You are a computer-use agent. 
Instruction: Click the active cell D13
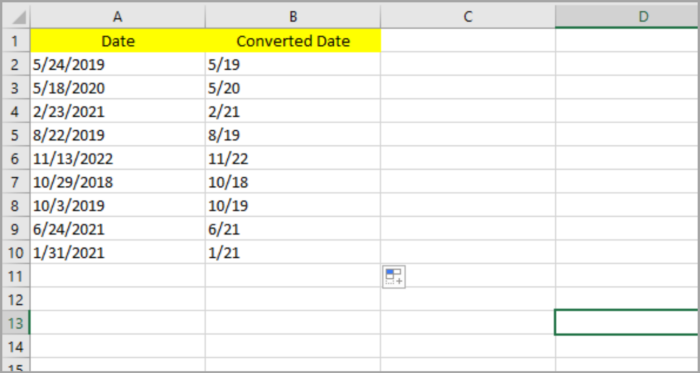pos(627,322)
